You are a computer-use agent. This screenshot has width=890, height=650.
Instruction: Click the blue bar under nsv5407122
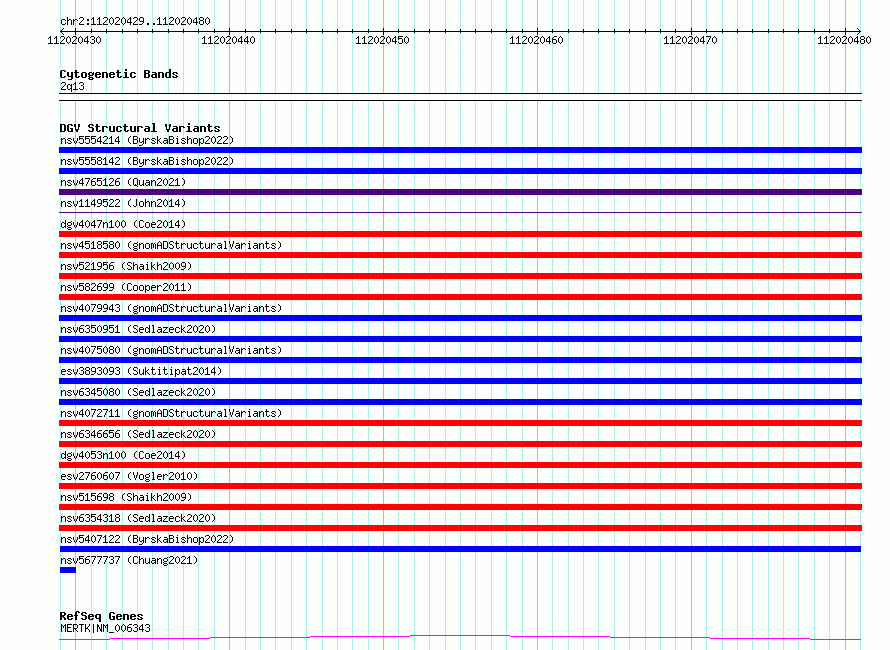pos(460,549)
